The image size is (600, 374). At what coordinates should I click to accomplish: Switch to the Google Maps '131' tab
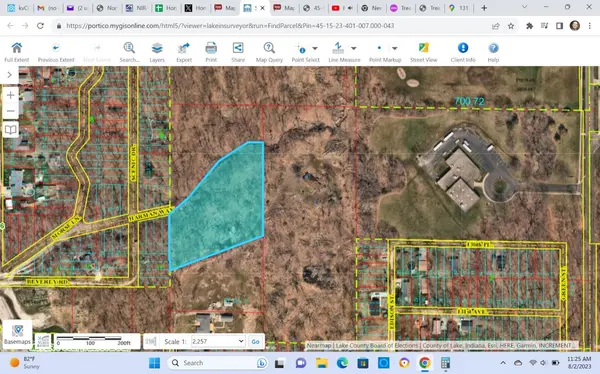[459, 8]
